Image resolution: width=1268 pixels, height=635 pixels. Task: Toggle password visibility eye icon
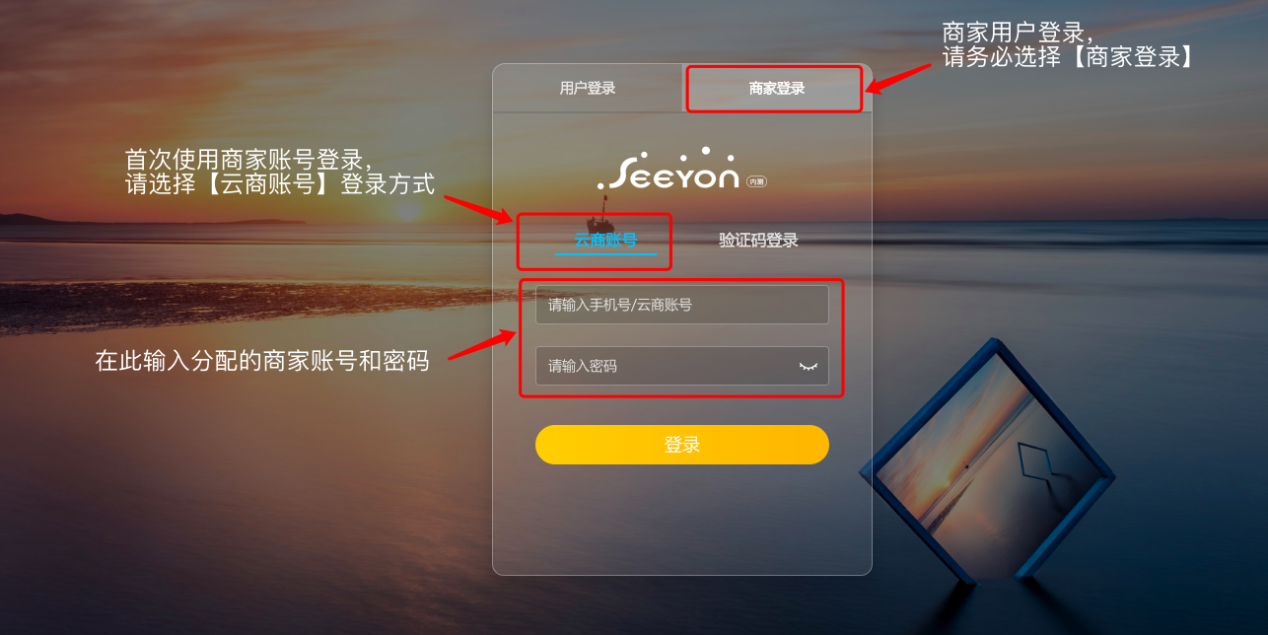tap(808, 367)
